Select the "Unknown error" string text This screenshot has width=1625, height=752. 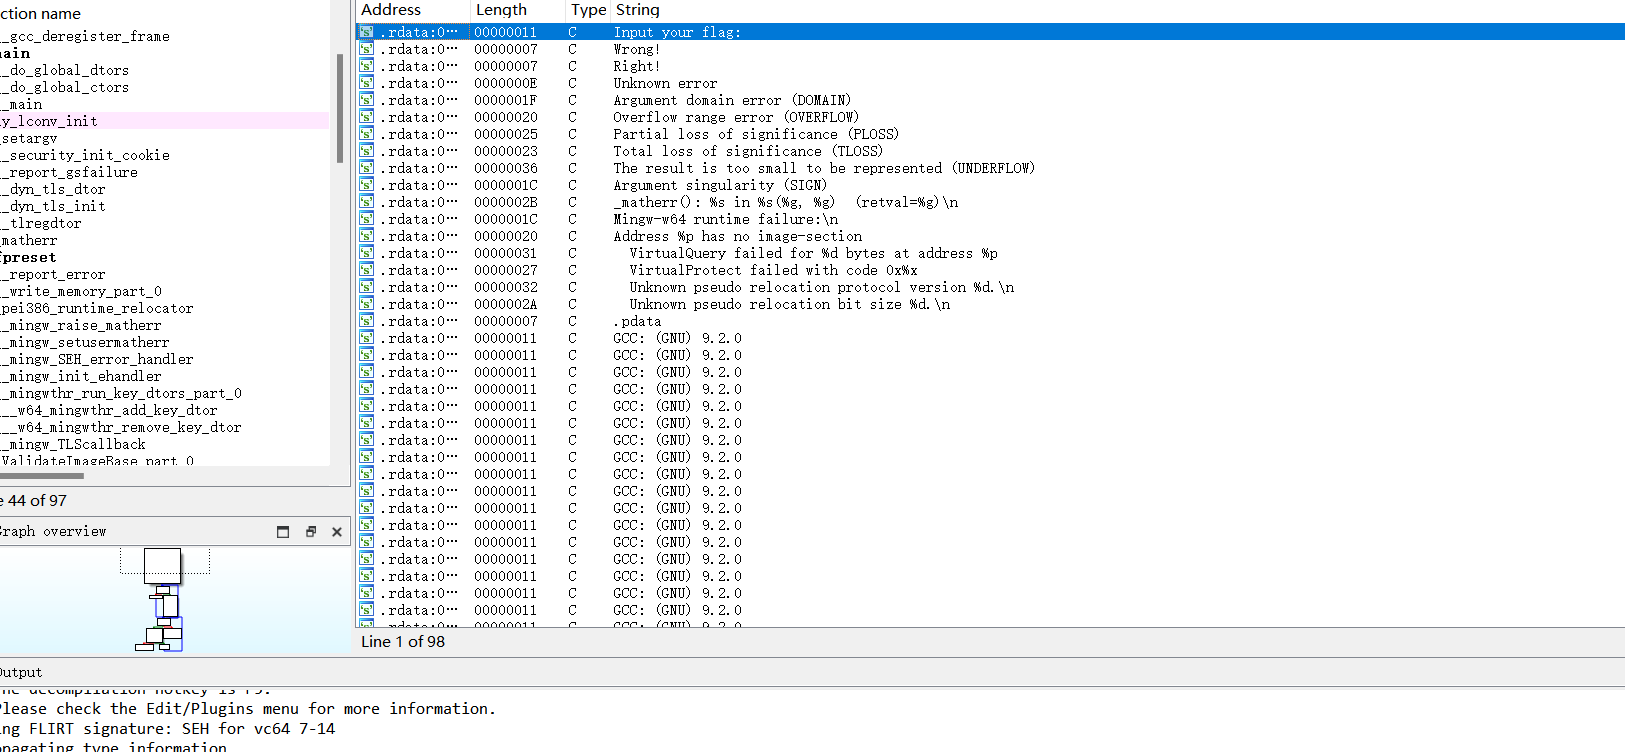click(665, 83)
